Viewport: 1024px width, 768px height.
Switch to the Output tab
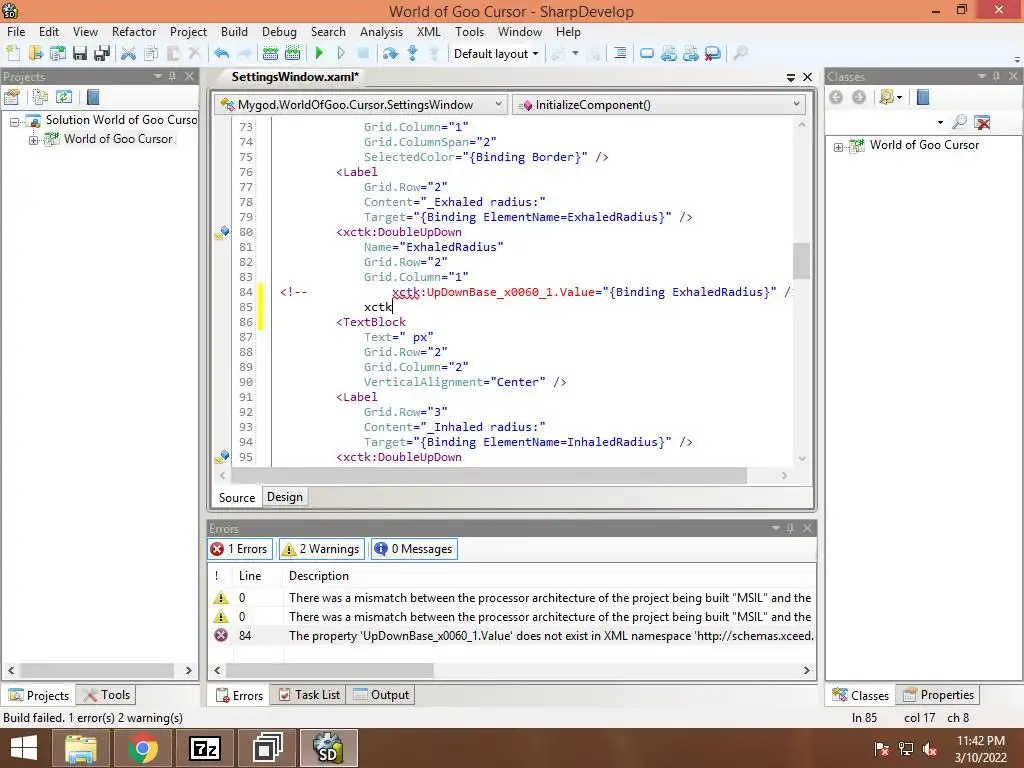382,695
